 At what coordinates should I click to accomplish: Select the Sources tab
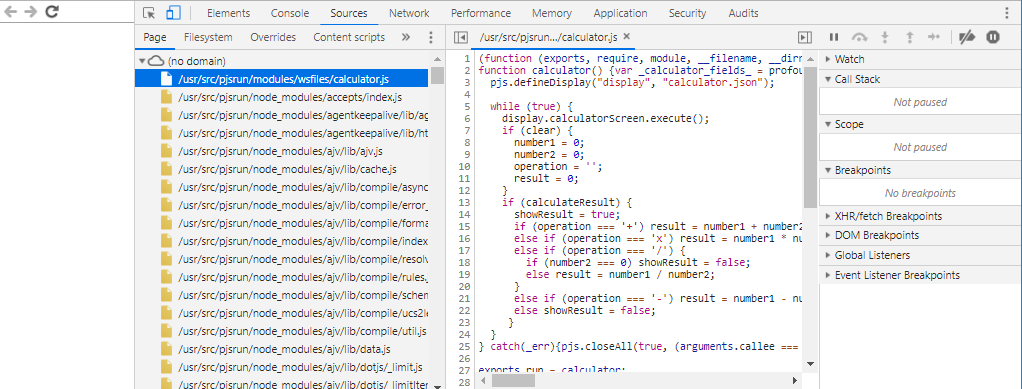(349, 13)
